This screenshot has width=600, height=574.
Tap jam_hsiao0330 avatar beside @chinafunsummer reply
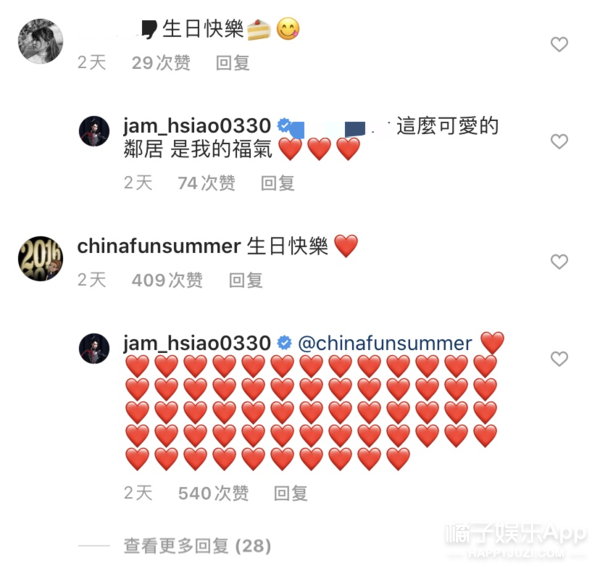(94, 348)
